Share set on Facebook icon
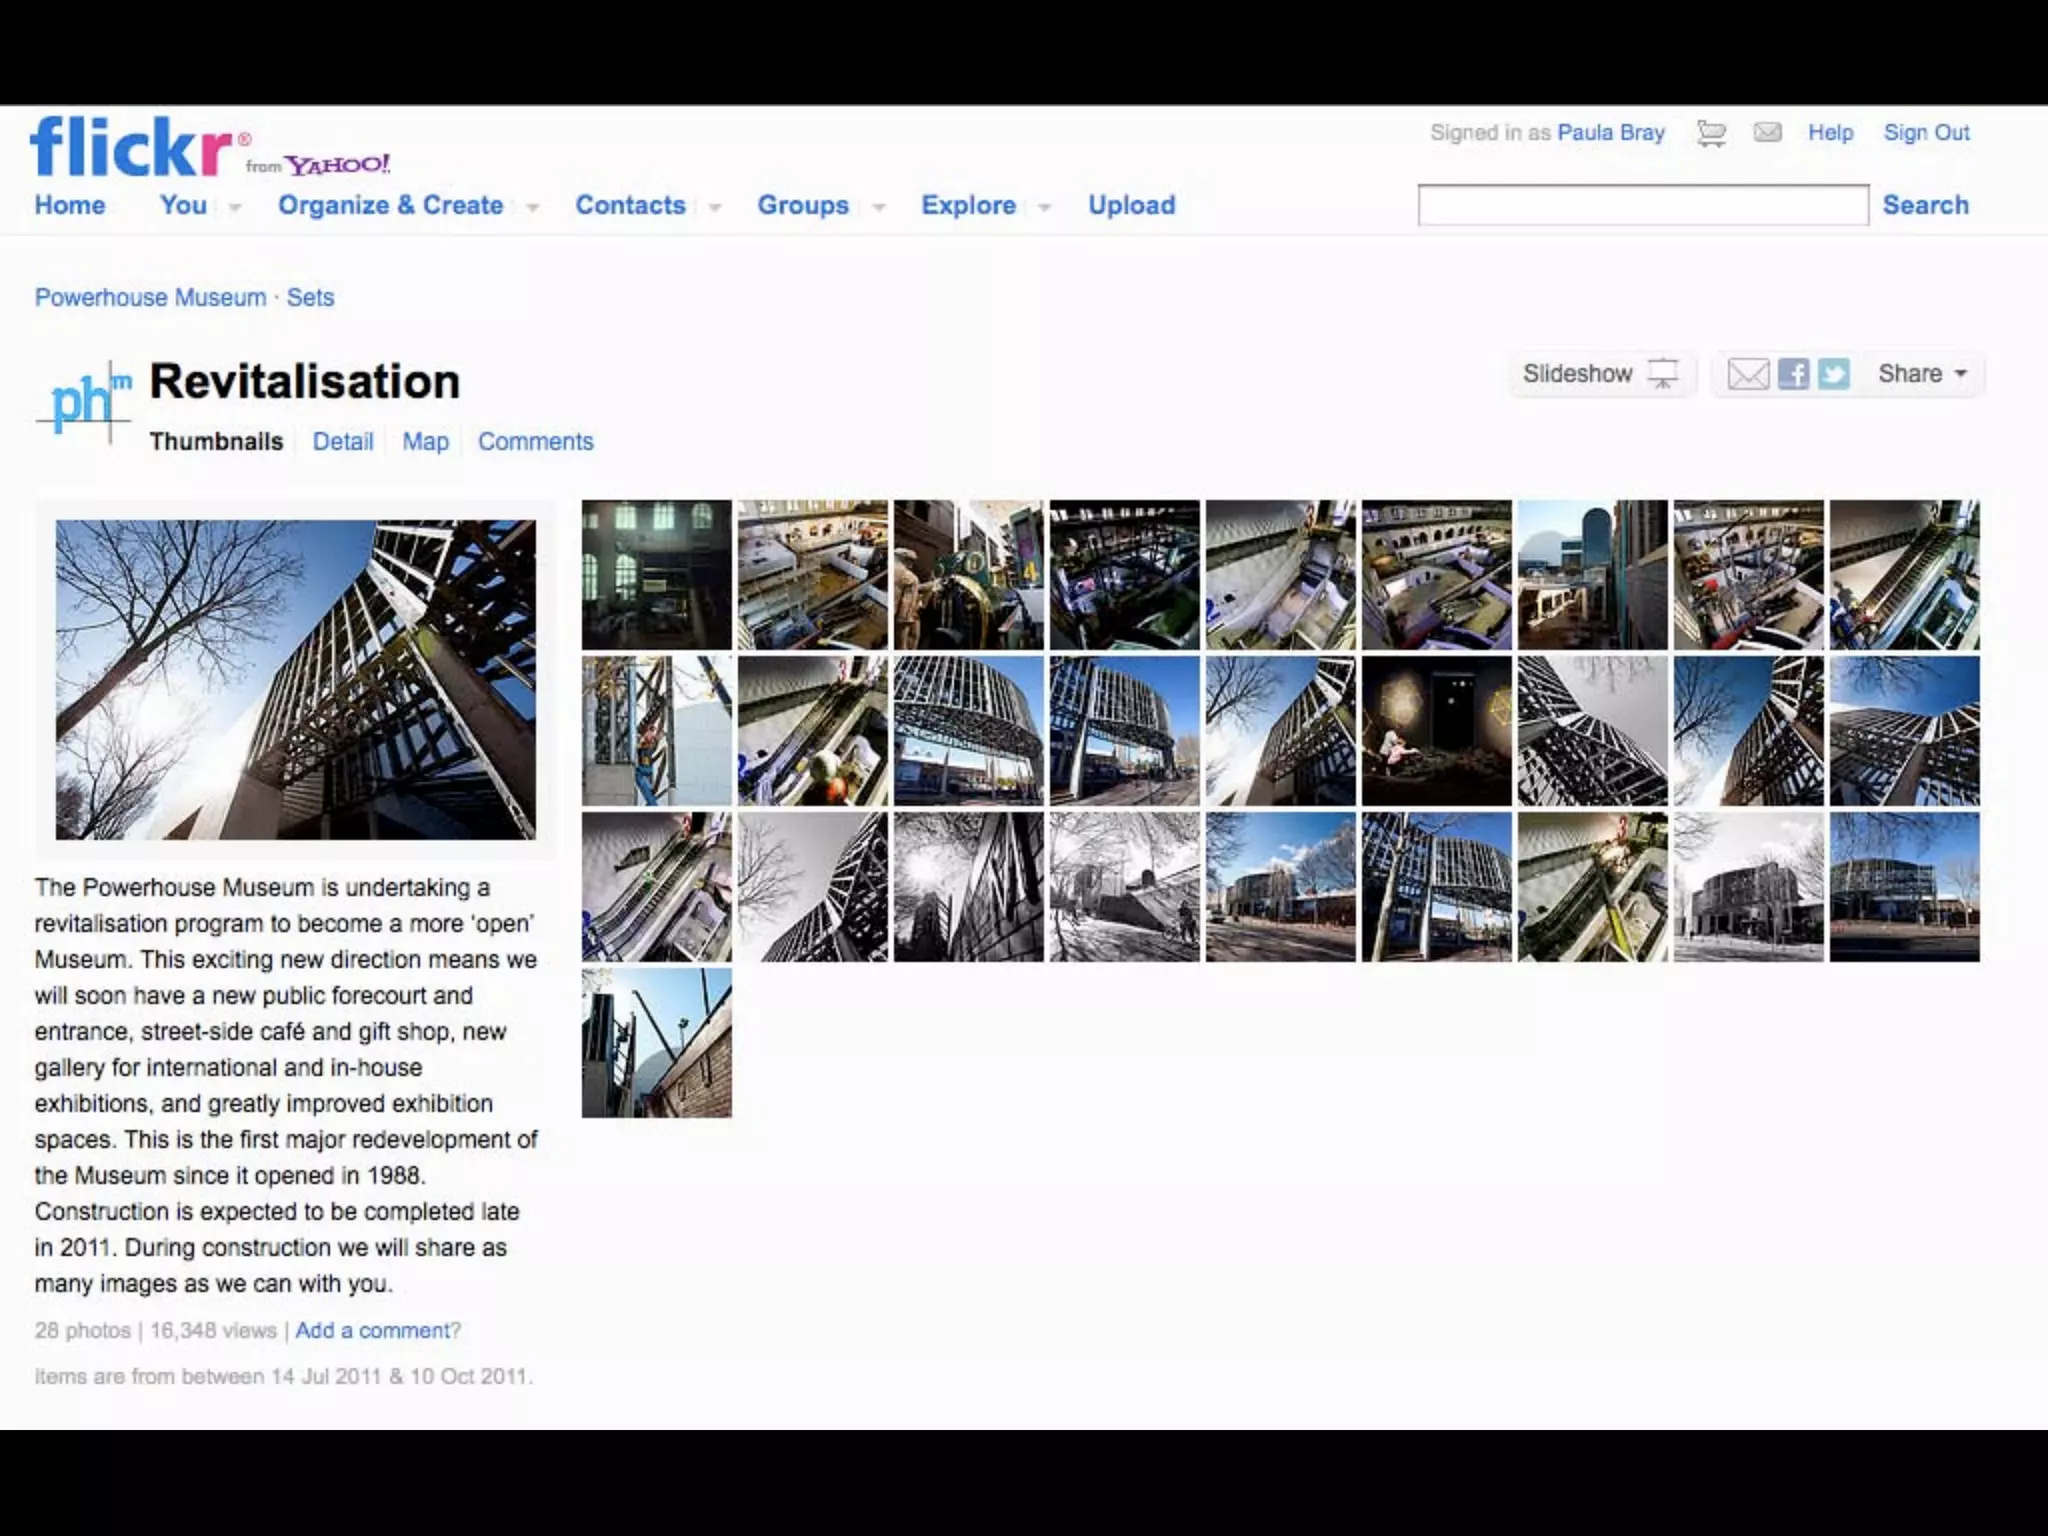2048x1536 pixels. (1793, 375)
